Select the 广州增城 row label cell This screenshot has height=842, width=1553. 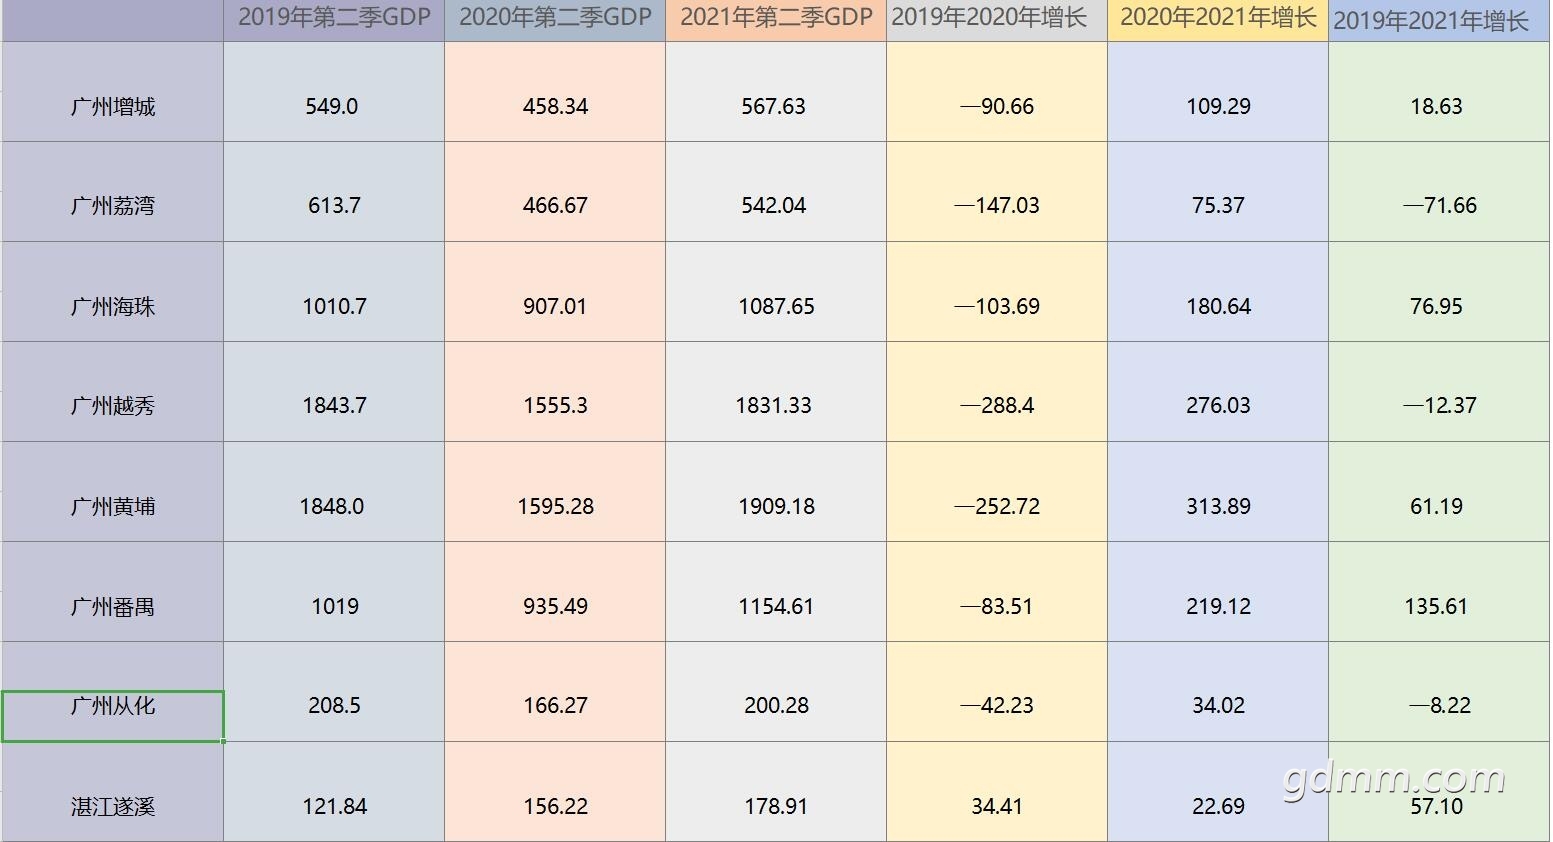pyautogui.click(x=112, y=92)
